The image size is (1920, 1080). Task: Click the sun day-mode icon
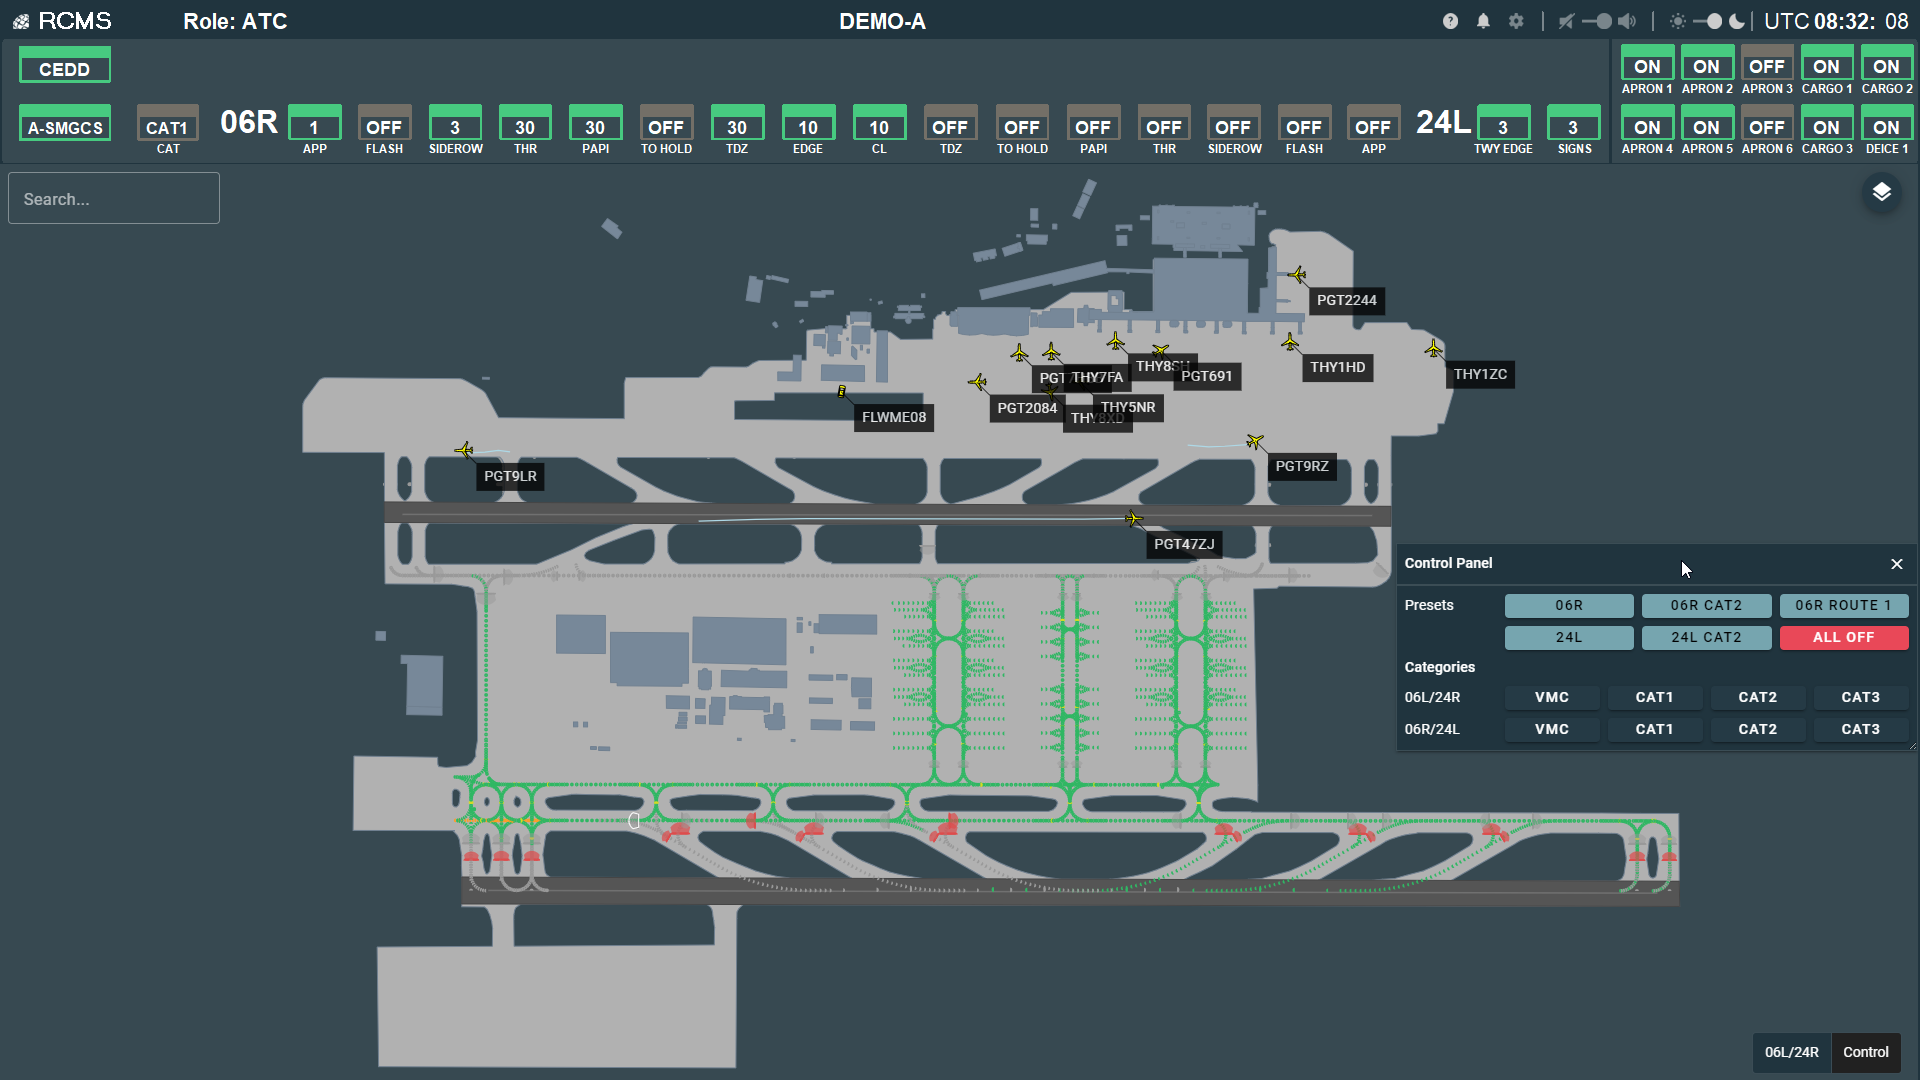[x=1677, y=21]
